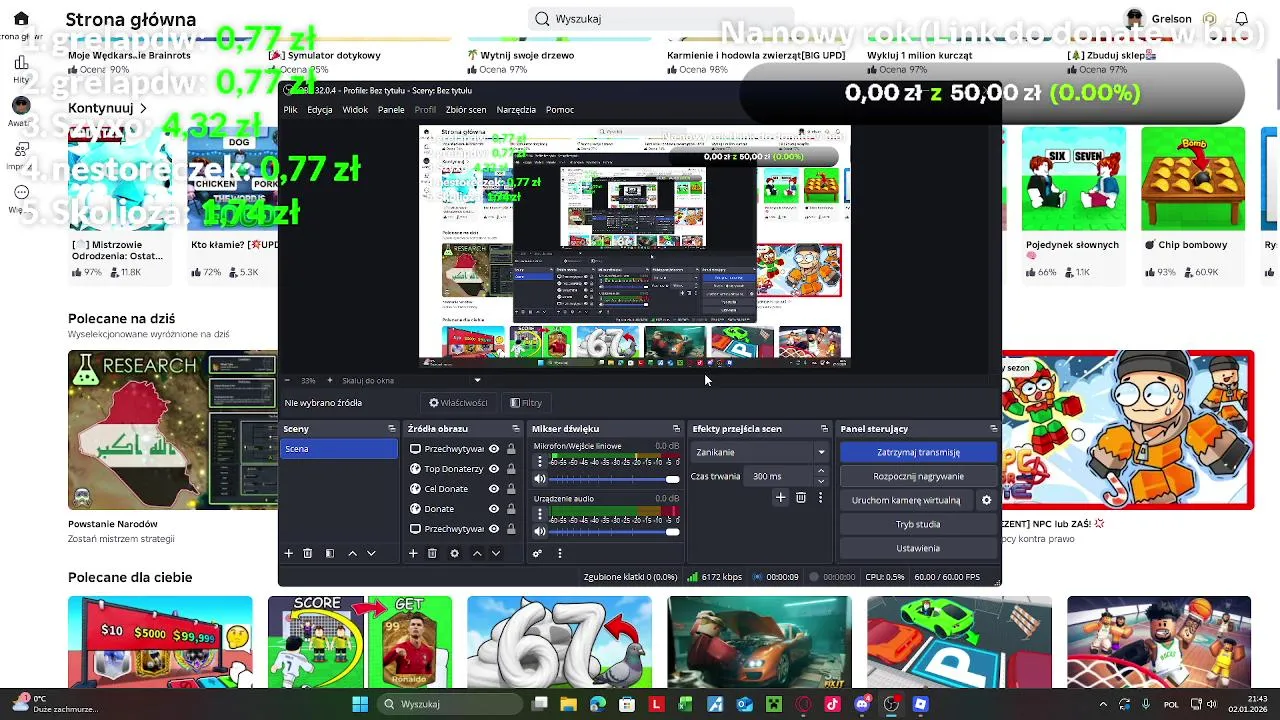
Task: Open Widok menu
Action: click(x=355, y=110)
